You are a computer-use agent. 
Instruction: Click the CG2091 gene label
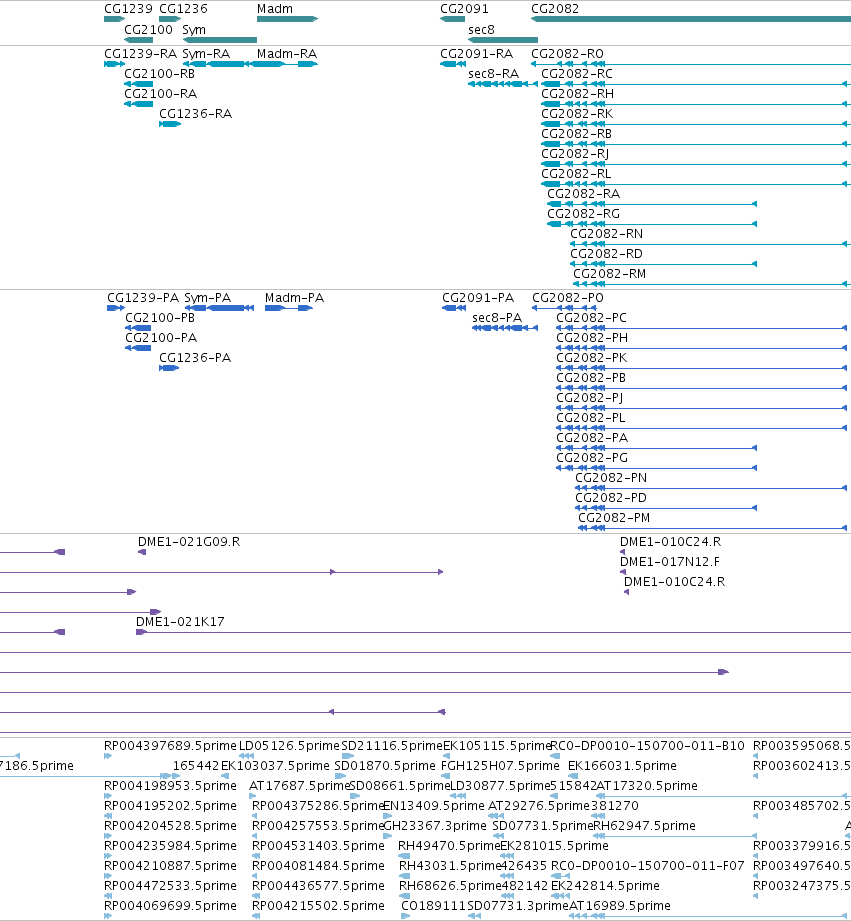point(464,9)
